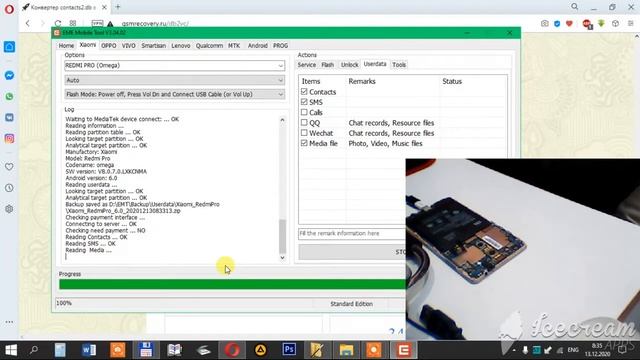Open Messenger in the Opera sidebar

(9, 76)
